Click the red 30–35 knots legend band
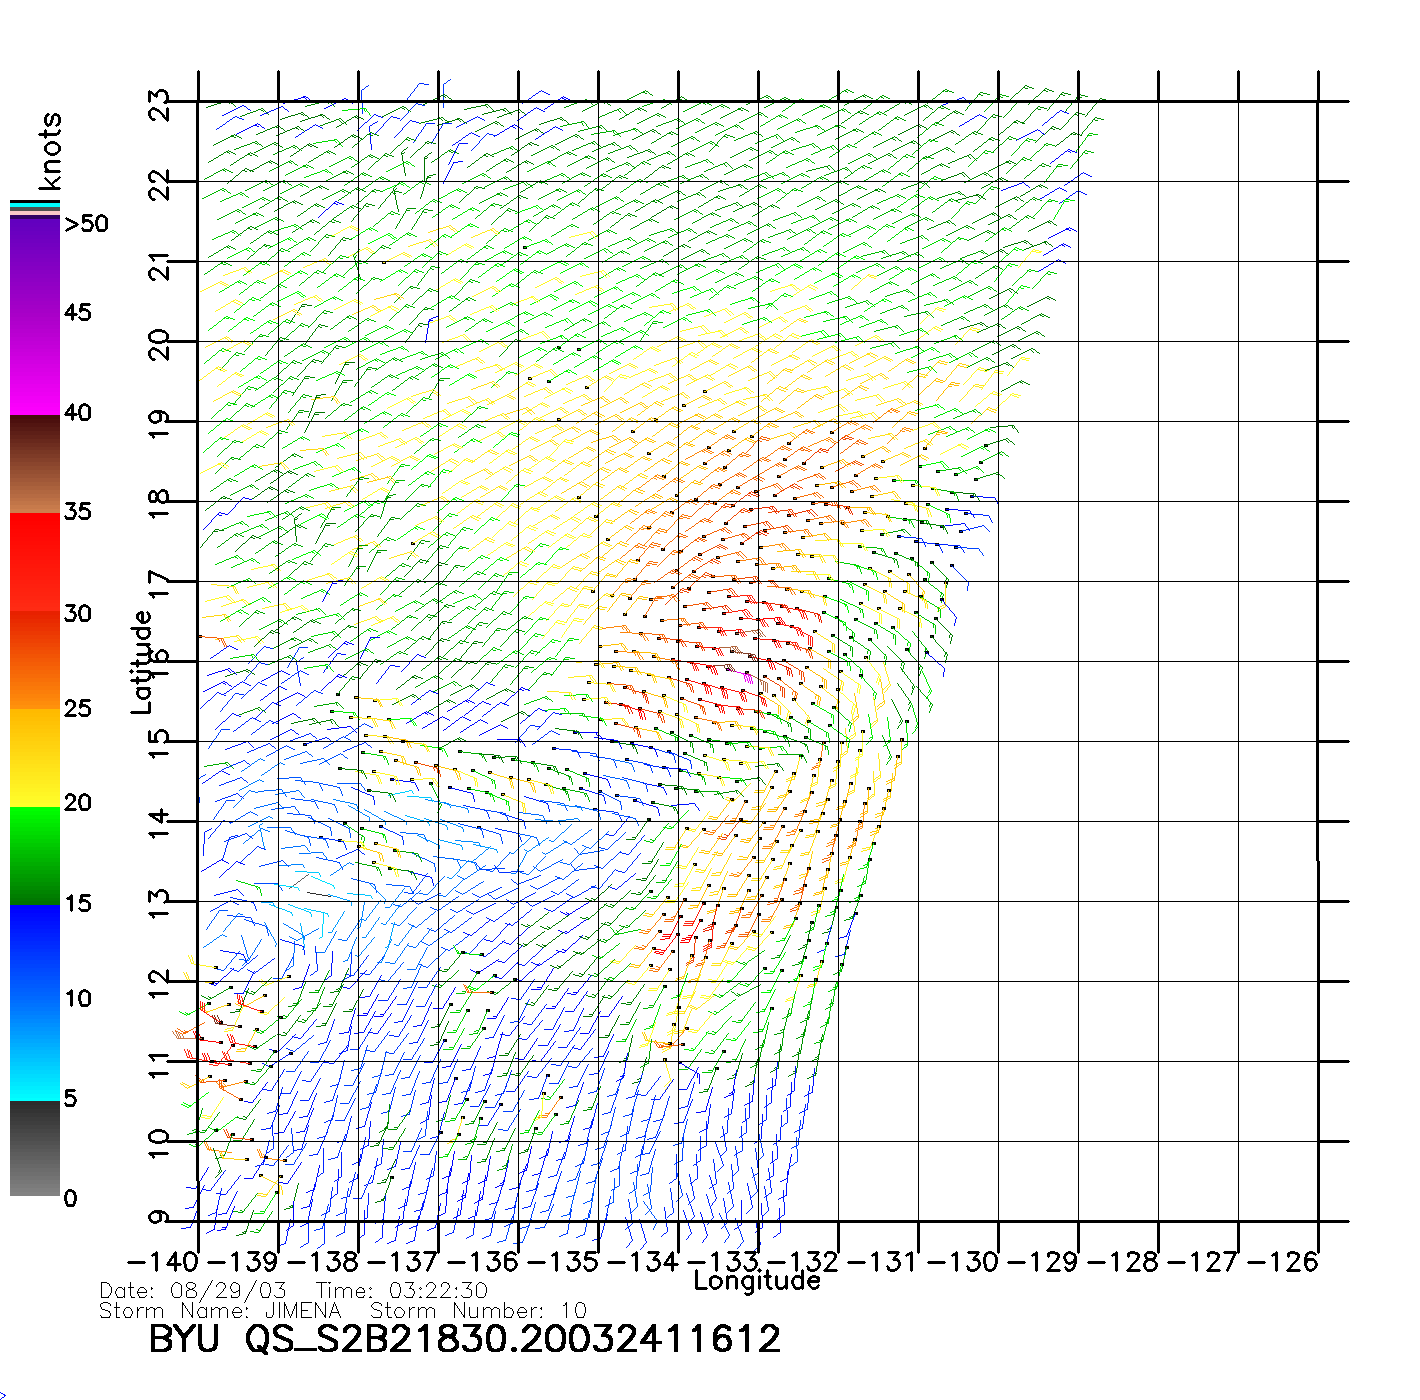The height and width of the screenshot is (1400, 1420). (34, 560)
